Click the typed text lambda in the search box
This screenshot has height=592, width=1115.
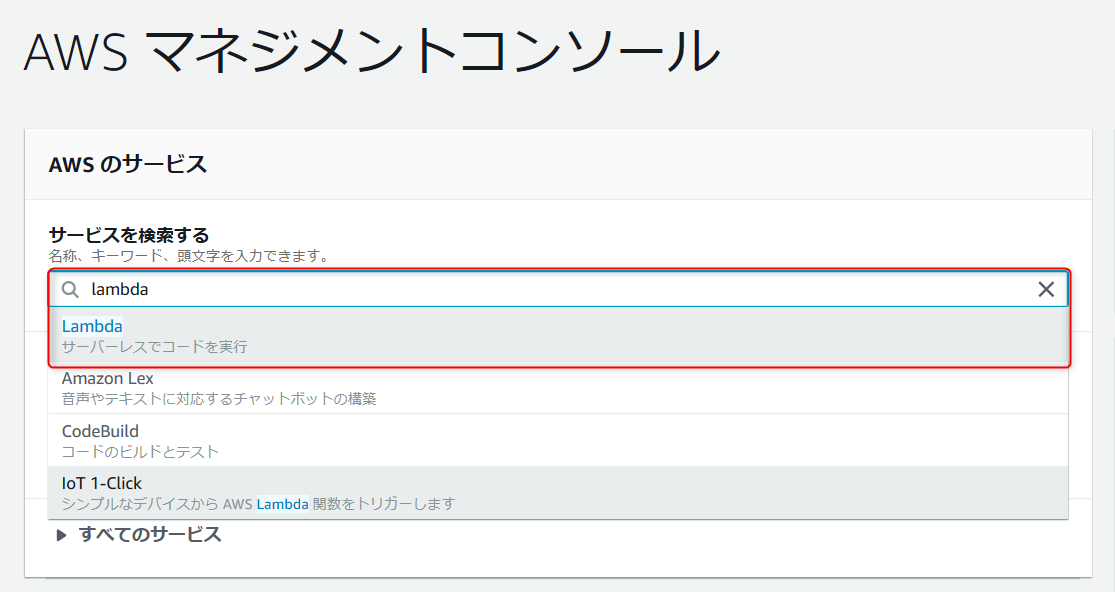pyautogui.click(x=120, y=290)
